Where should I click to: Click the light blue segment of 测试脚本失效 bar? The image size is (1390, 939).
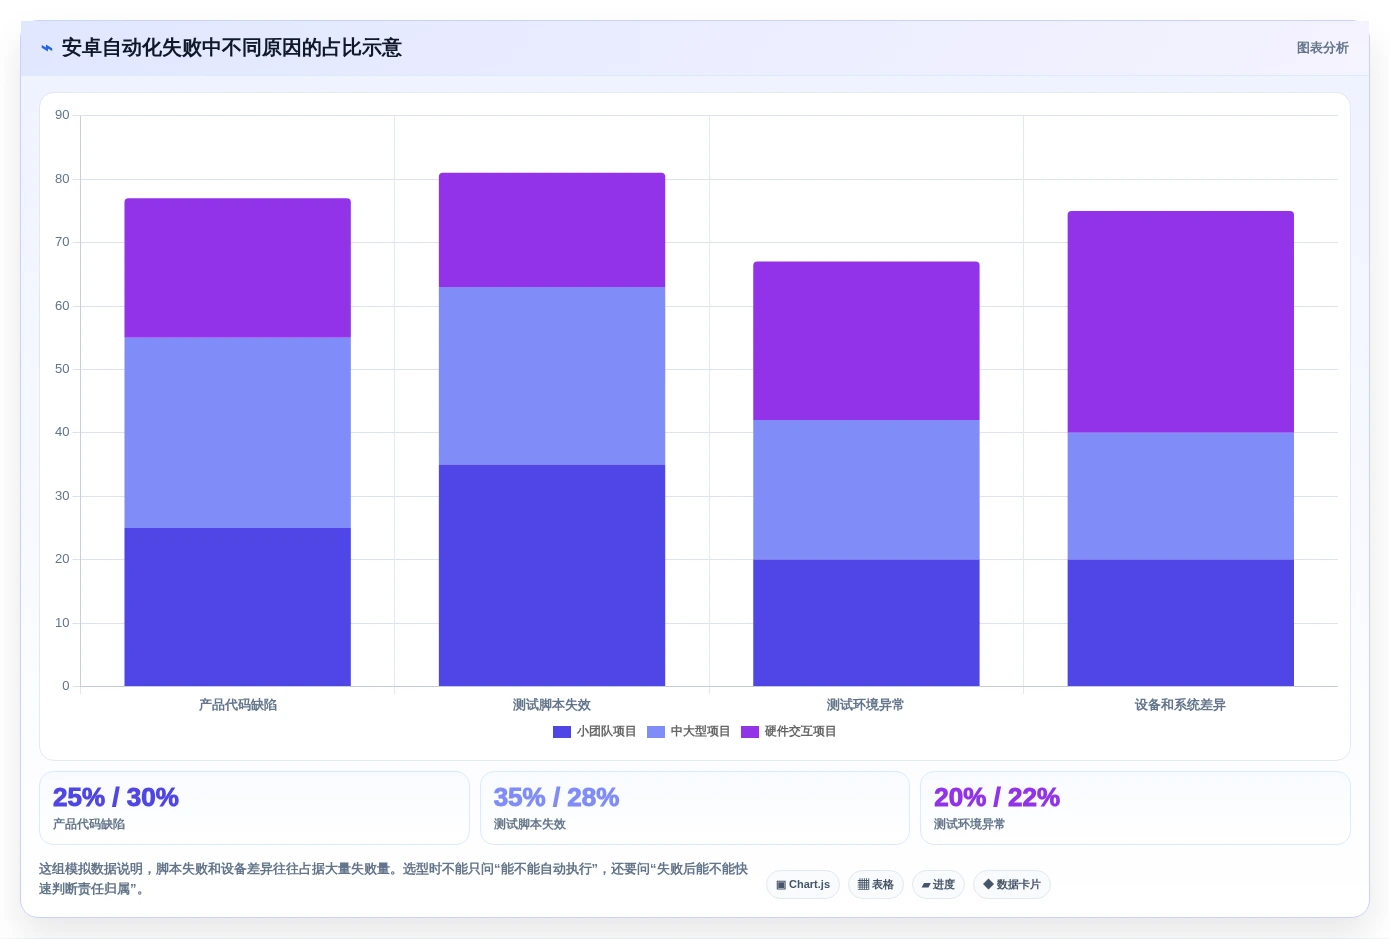(552, 376)
